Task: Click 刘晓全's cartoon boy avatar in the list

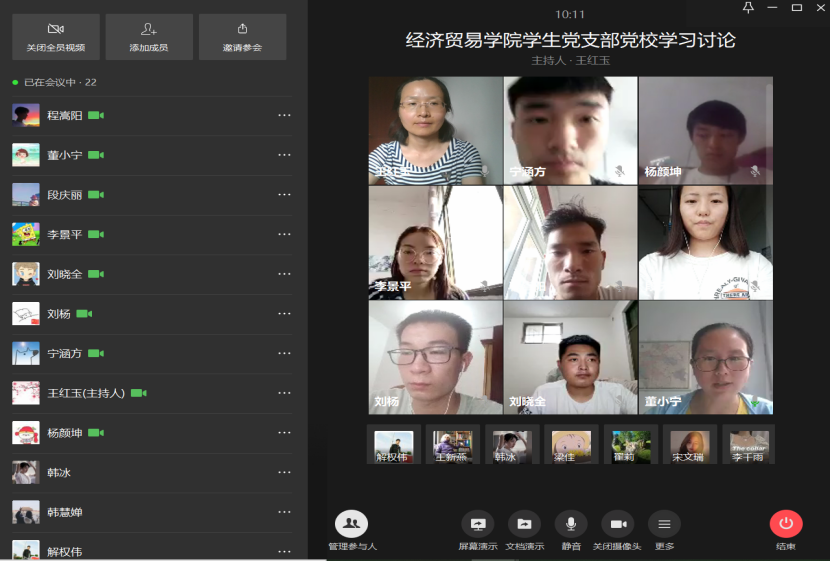Action: pyautogui.click(x=26, y=274)
